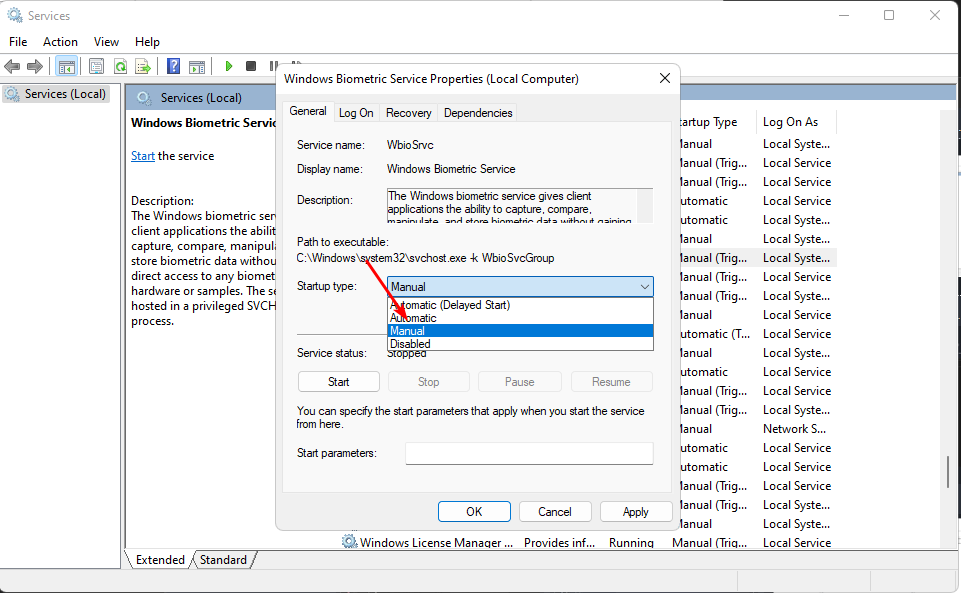
Task: Switch to the Extended view tab
Action: [x=160, y=559]
